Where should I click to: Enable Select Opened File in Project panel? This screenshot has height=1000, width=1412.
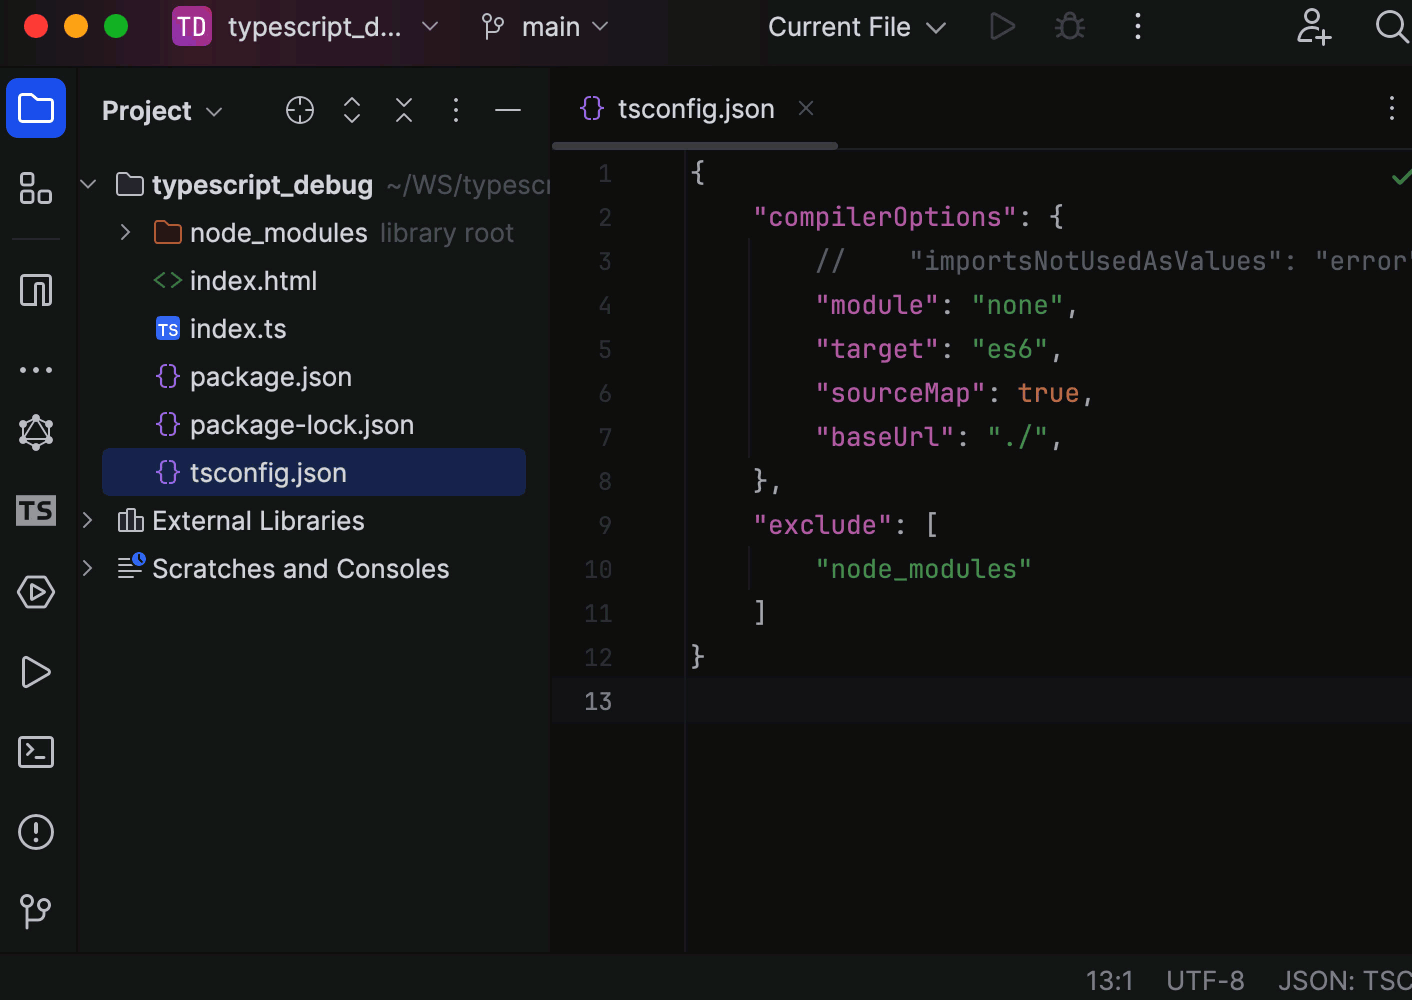point(299,110)
